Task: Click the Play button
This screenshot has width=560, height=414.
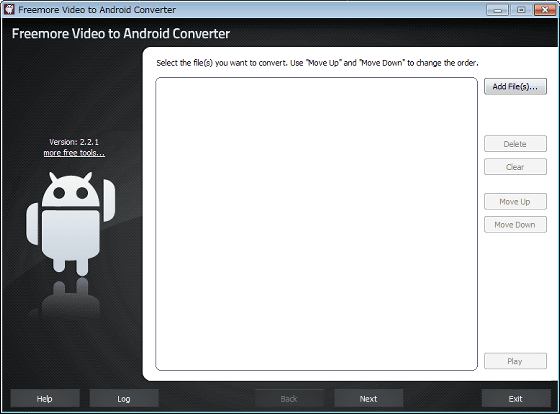Action: (x=515, y=361)
